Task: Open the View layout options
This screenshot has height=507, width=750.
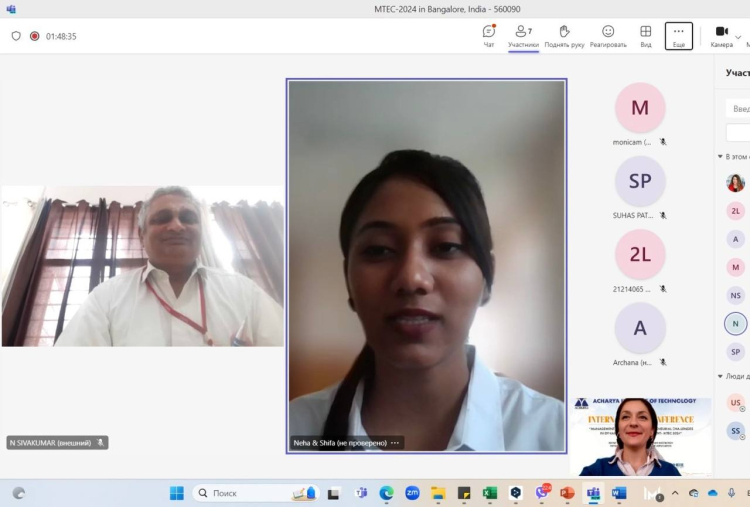Action: 646,36
